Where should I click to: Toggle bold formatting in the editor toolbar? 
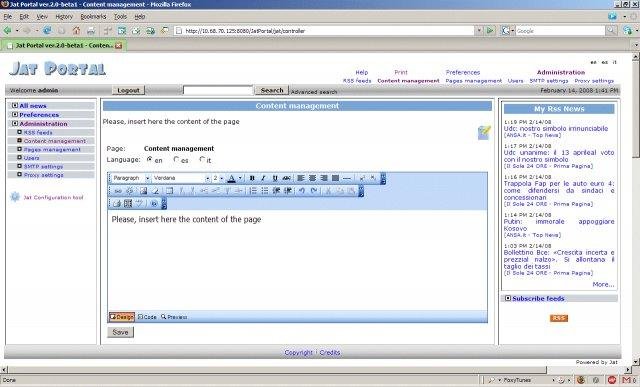[252, 178]
